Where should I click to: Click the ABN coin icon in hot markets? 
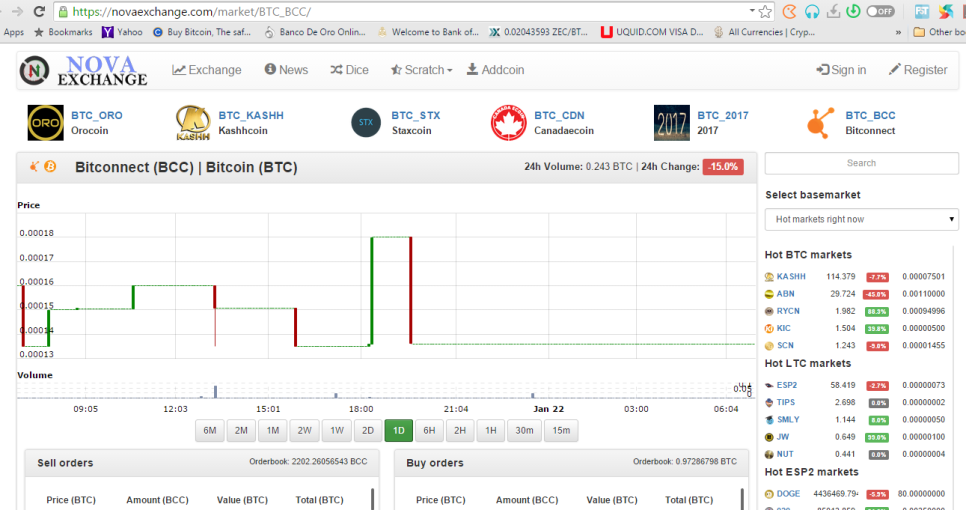769,294
